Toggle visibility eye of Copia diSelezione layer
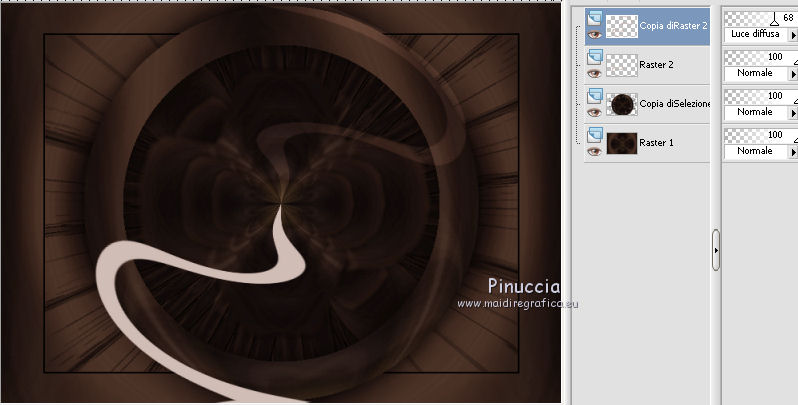 (594, 112)
